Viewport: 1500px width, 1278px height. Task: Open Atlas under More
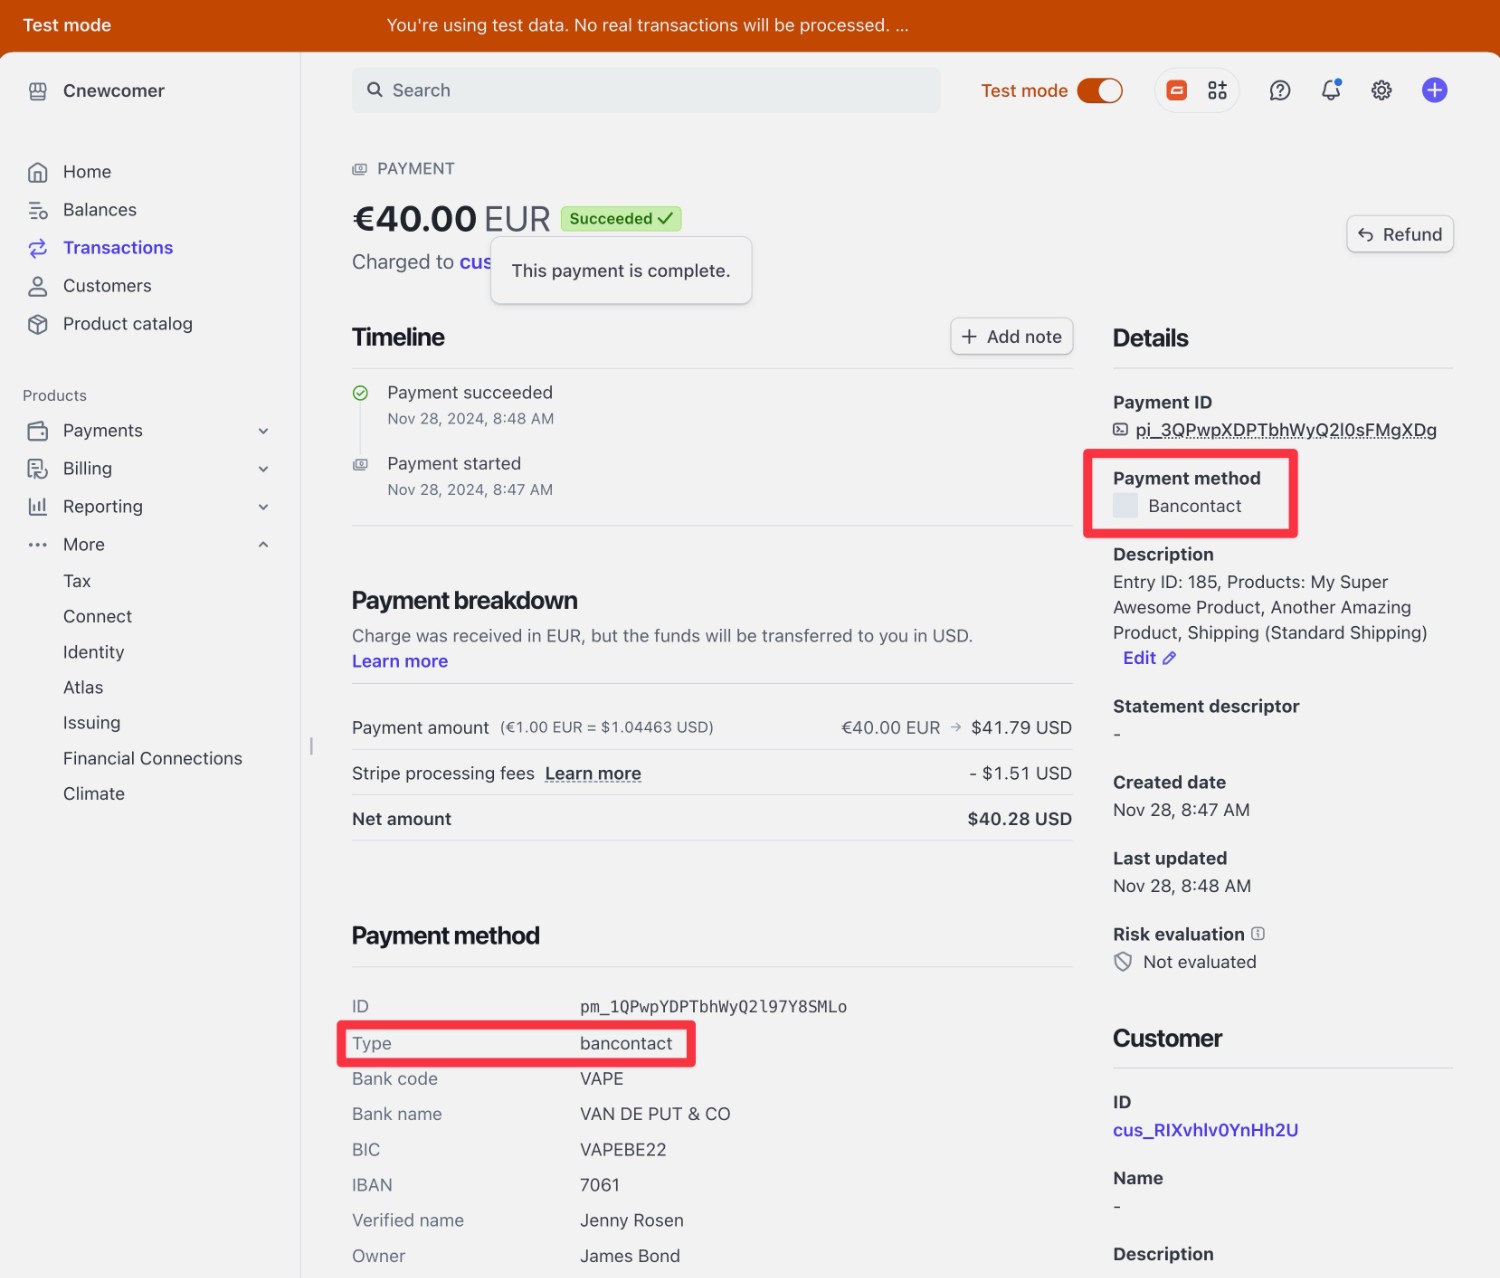83,688
